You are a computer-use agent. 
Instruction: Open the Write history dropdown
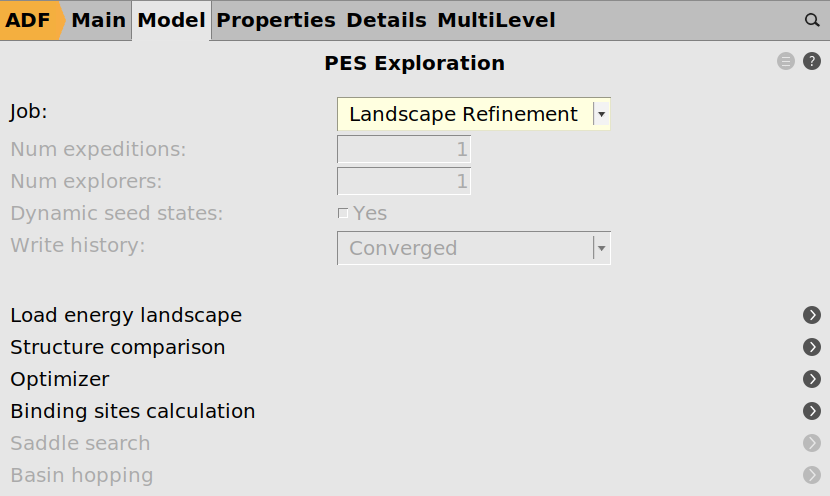pos(474,249)
